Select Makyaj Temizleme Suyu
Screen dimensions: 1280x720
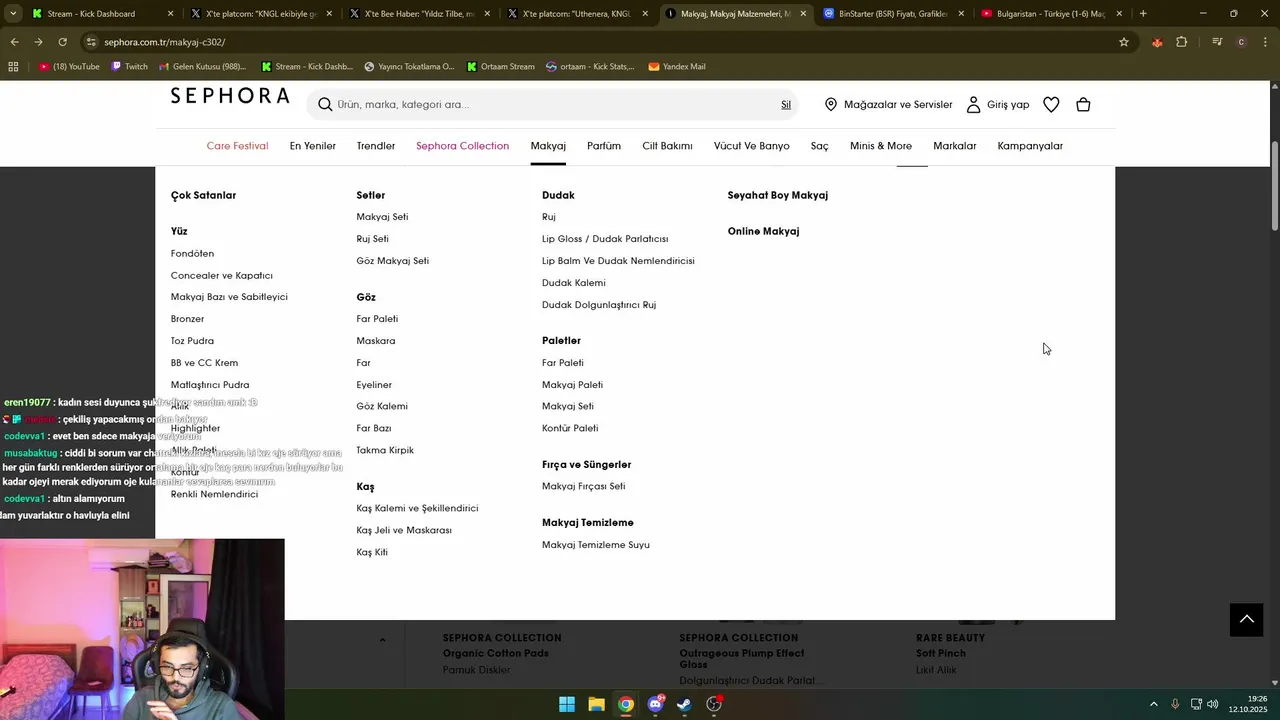coord(596,545)
